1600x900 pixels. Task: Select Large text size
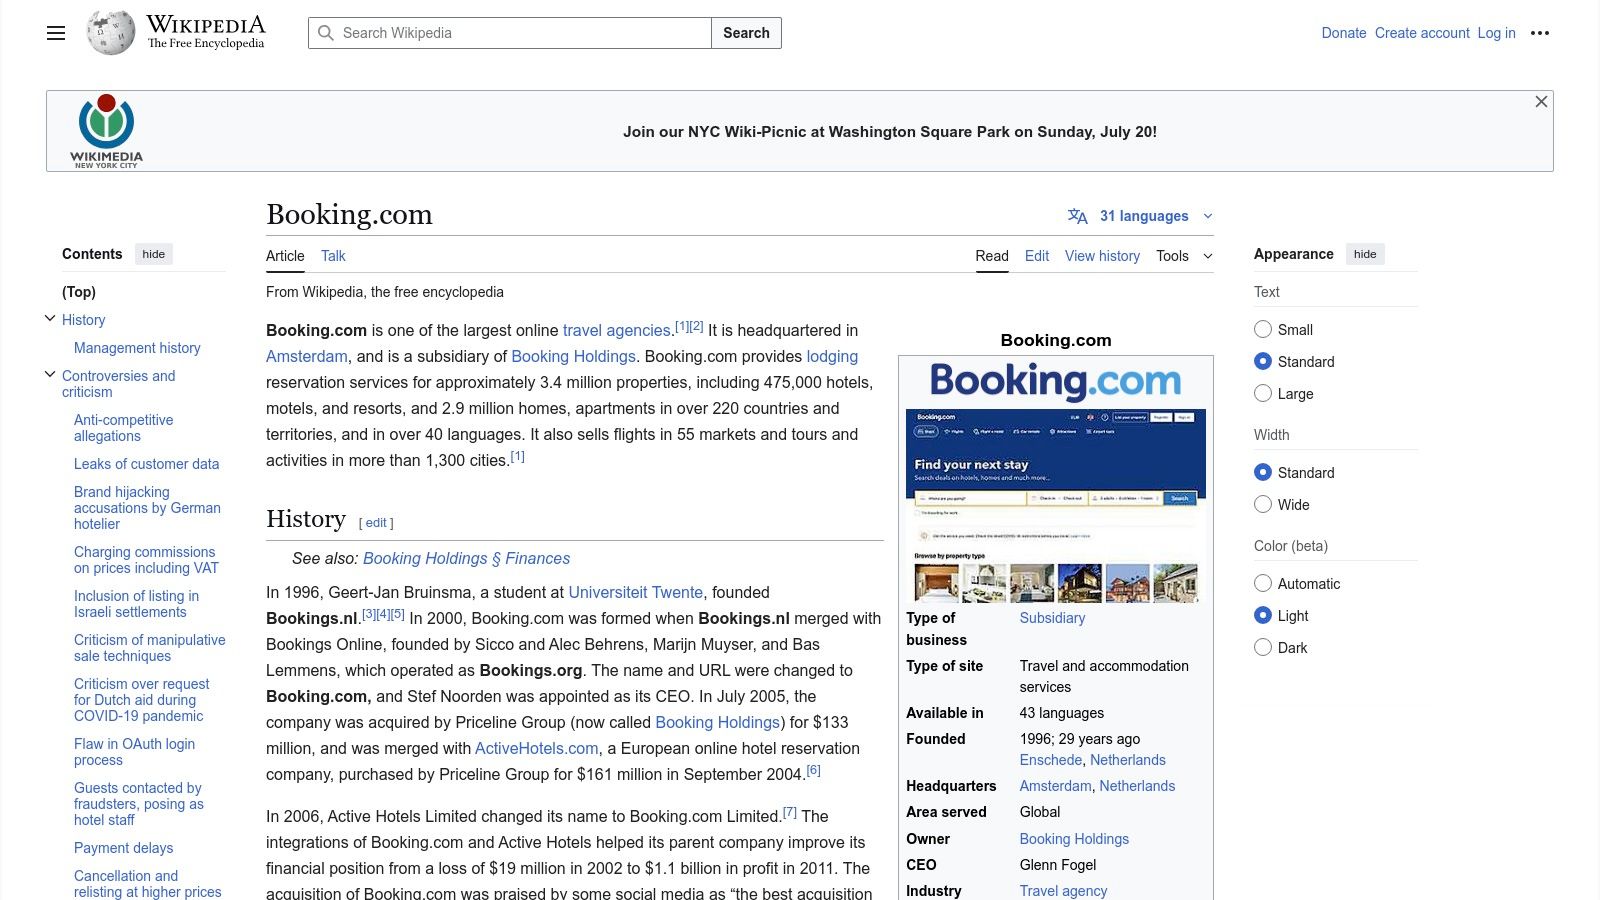point(1263,393)
